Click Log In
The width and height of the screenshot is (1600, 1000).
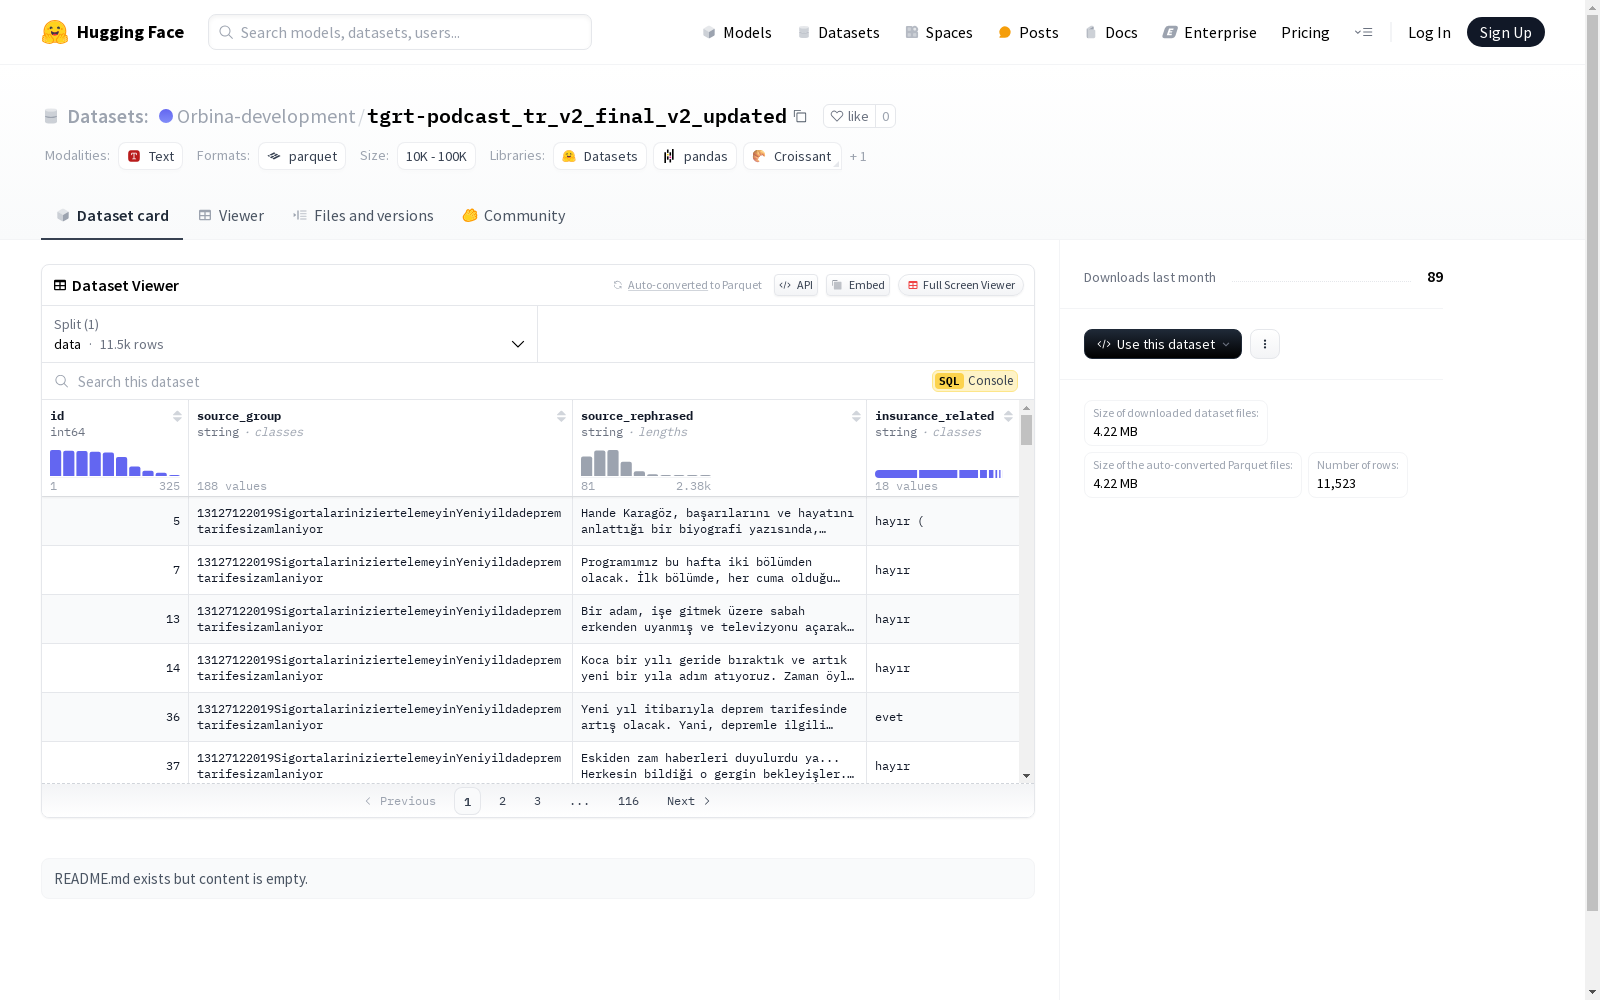[x=1429, y=32]
